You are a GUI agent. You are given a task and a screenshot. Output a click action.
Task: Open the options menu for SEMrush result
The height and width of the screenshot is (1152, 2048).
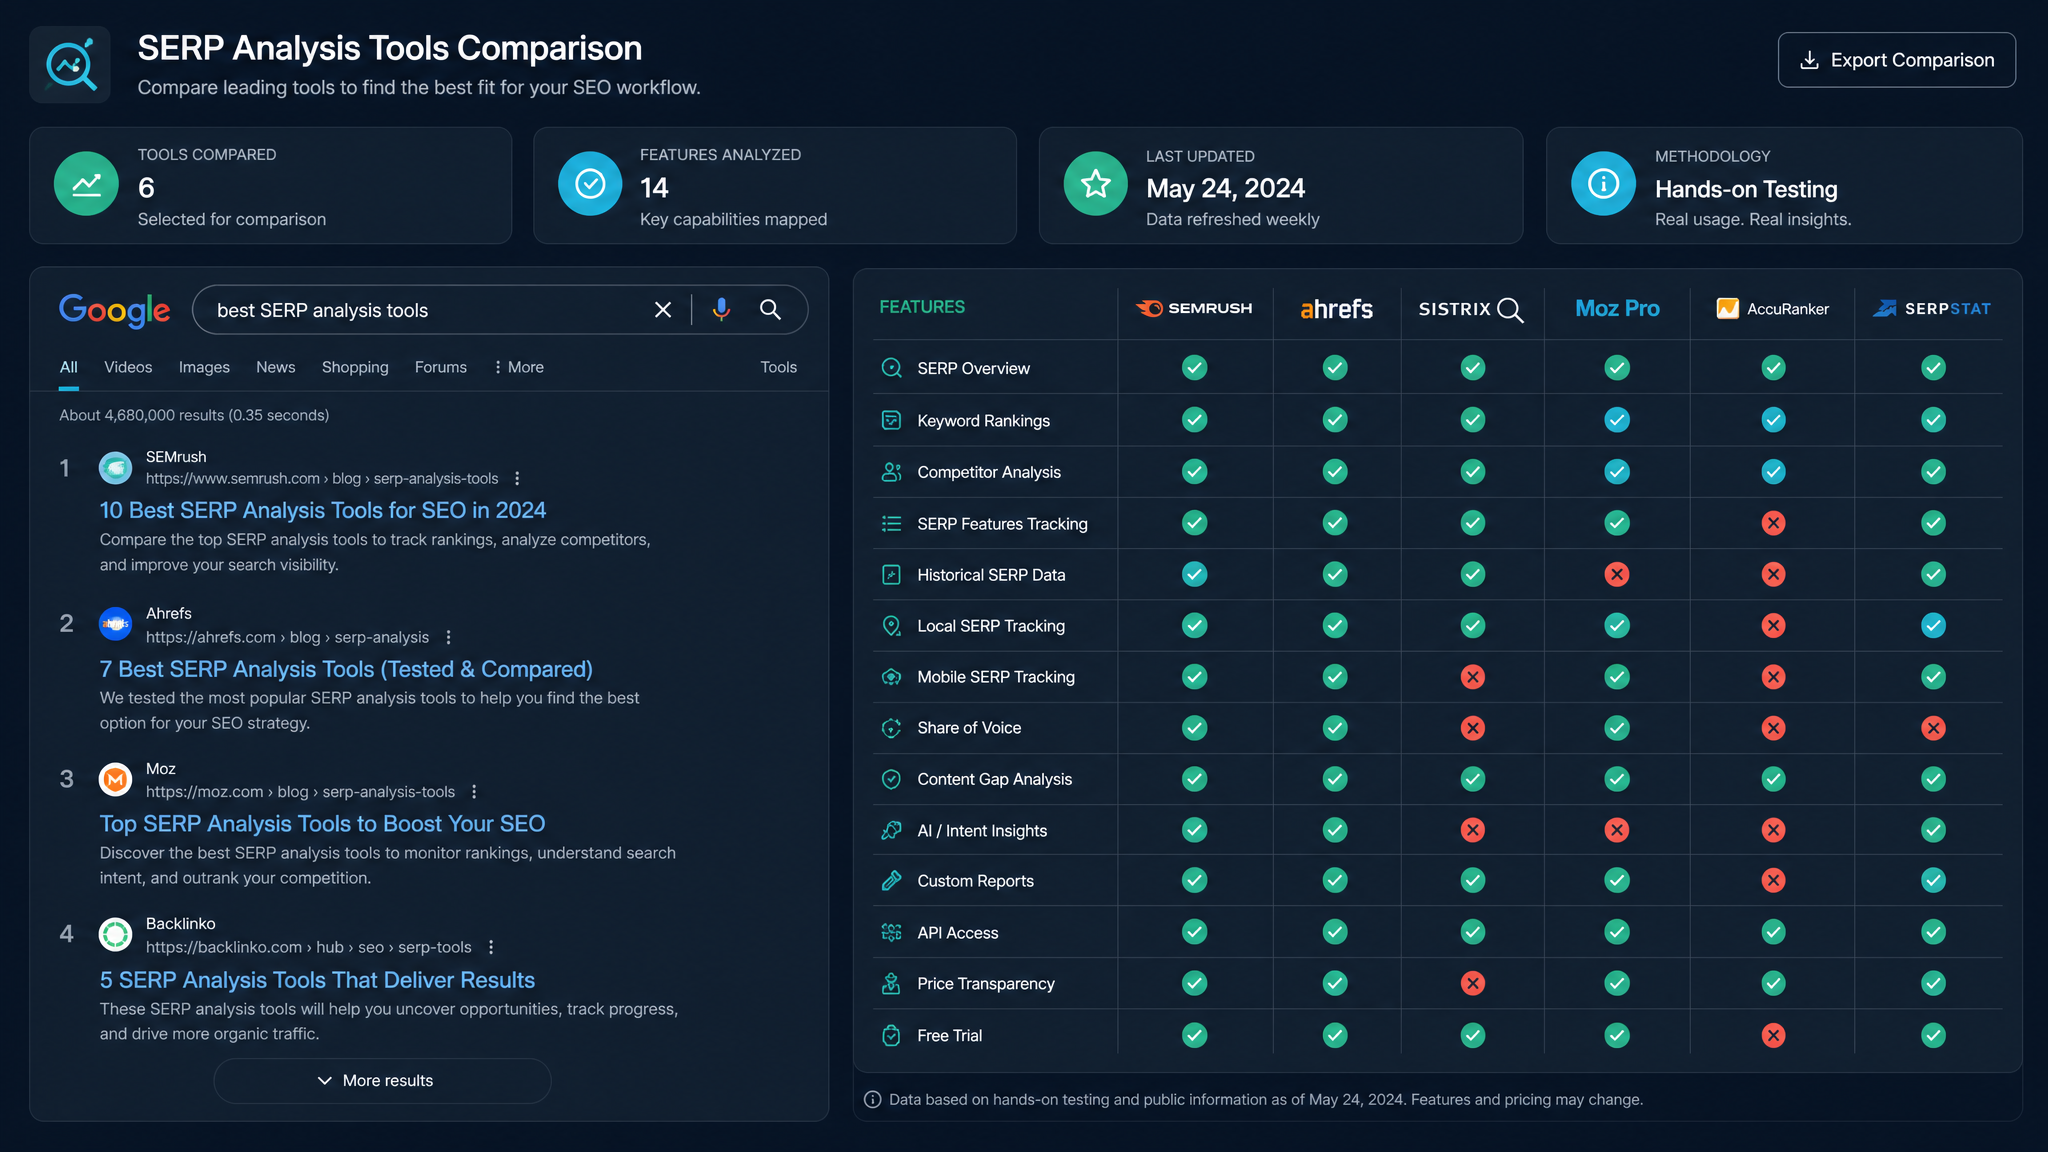coord(517,479)
